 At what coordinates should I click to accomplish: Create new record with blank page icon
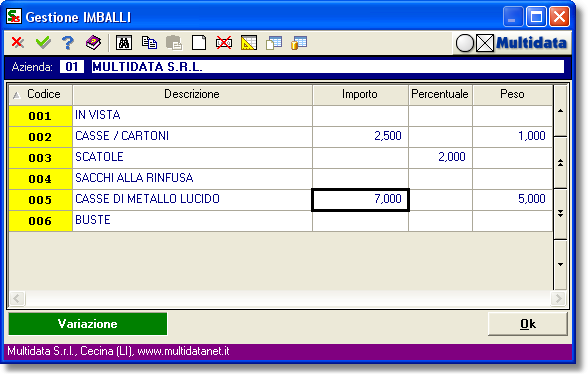tap(199, 43)
